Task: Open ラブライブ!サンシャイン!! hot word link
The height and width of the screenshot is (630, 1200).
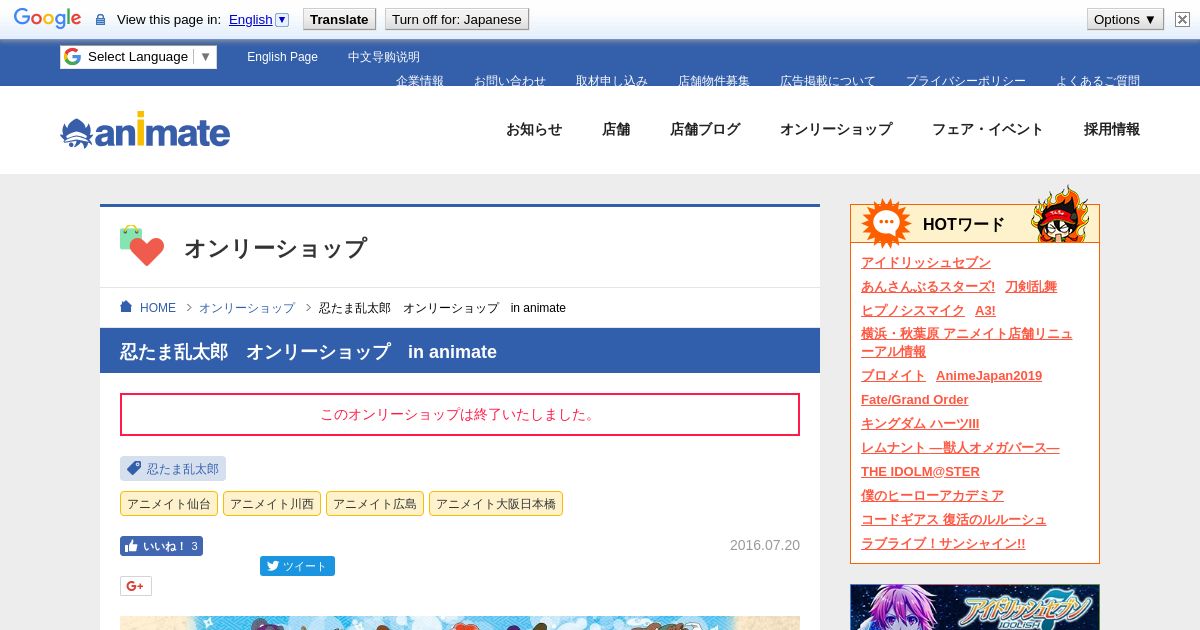Action: 943,543
